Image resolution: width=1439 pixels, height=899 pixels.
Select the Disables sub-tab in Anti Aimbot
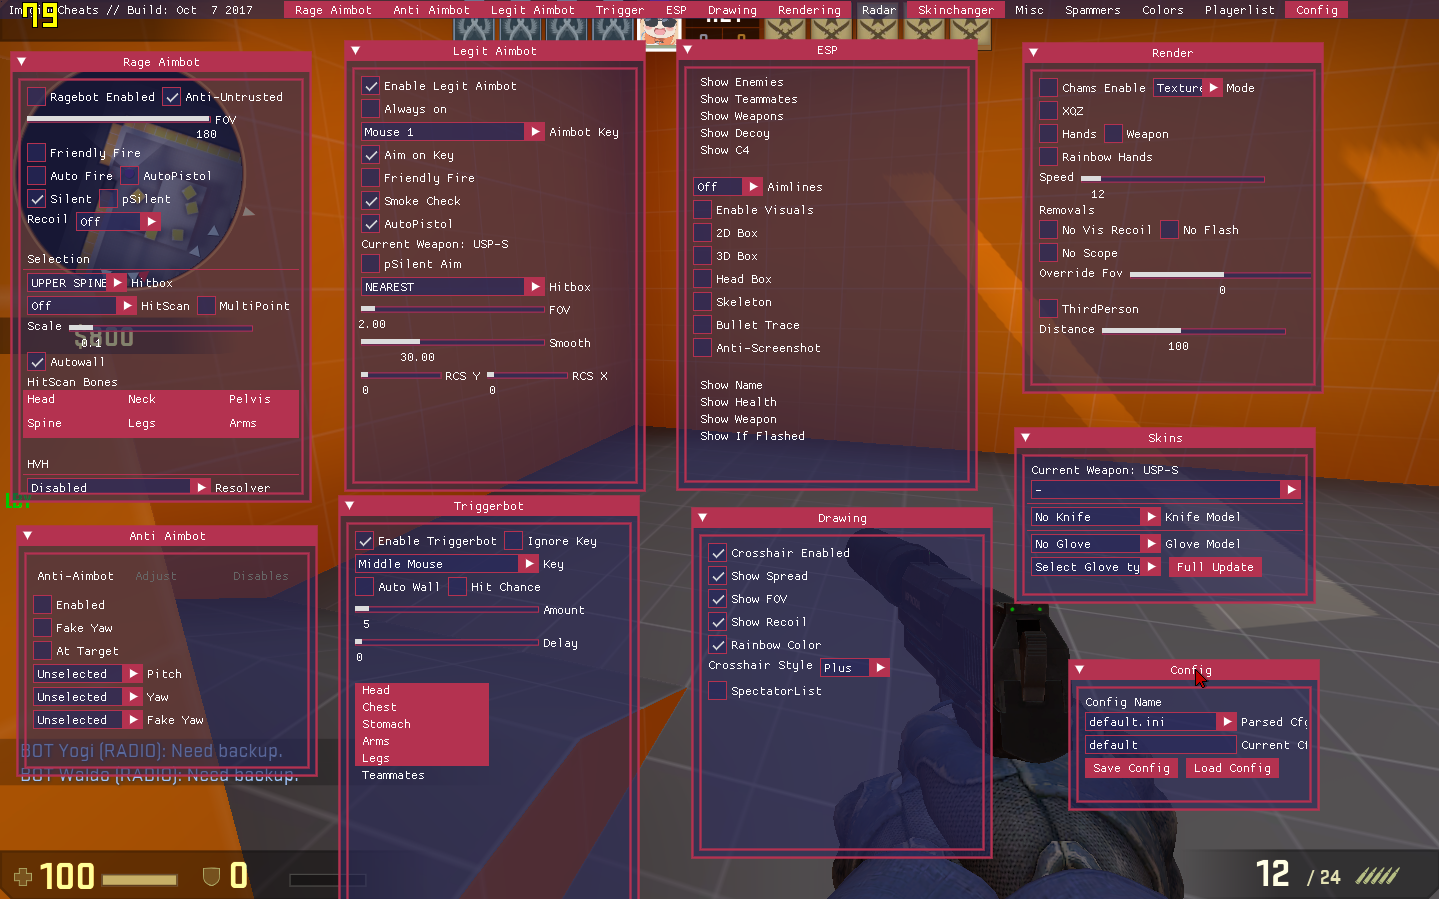(260, 576)
